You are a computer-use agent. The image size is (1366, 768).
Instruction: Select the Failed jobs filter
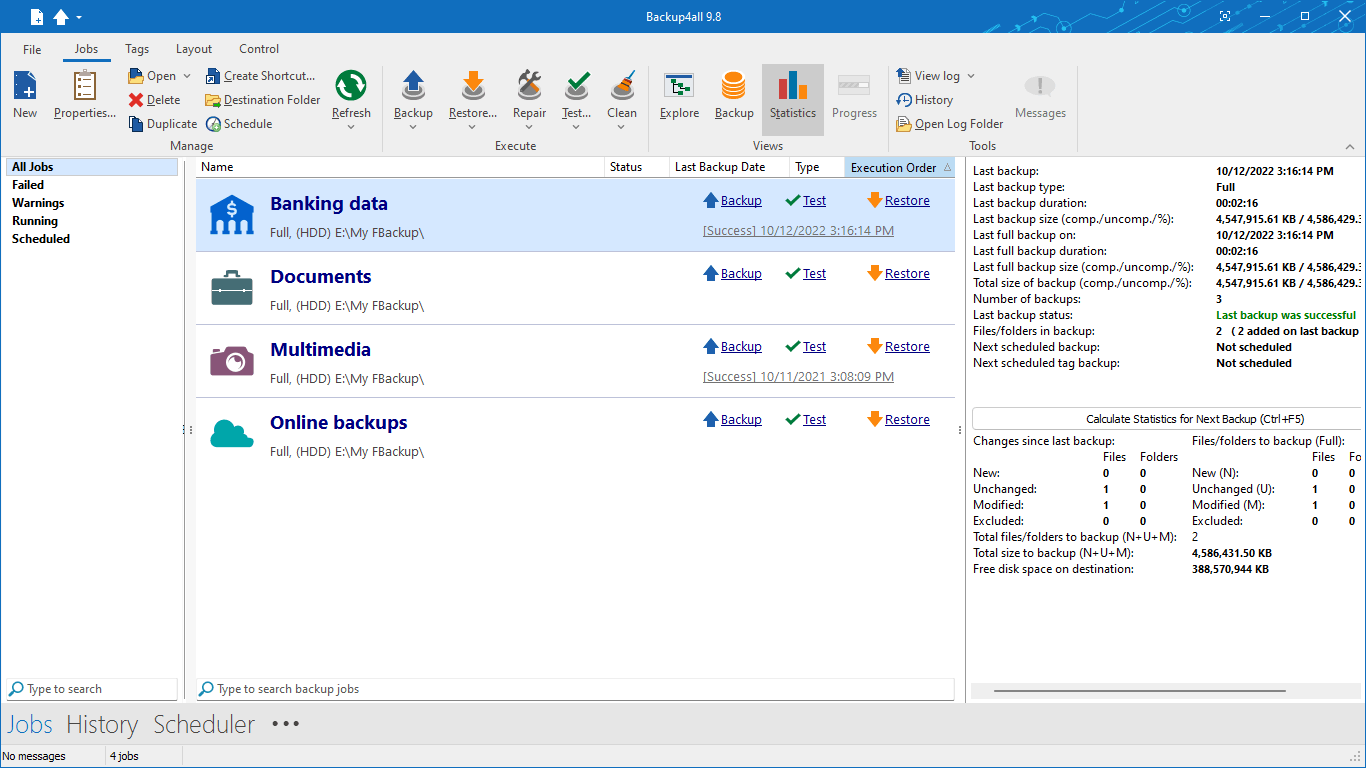28,185
